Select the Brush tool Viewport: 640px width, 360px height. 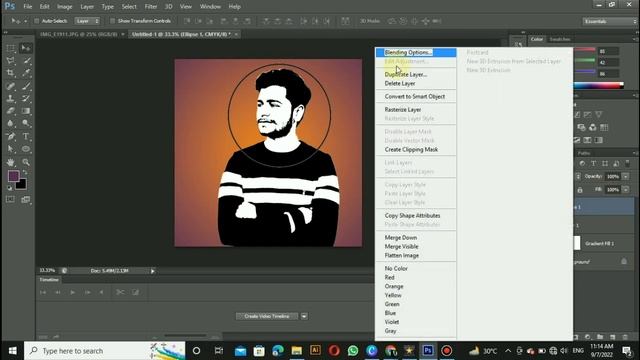pyautogui.click(x=26, y=86)
